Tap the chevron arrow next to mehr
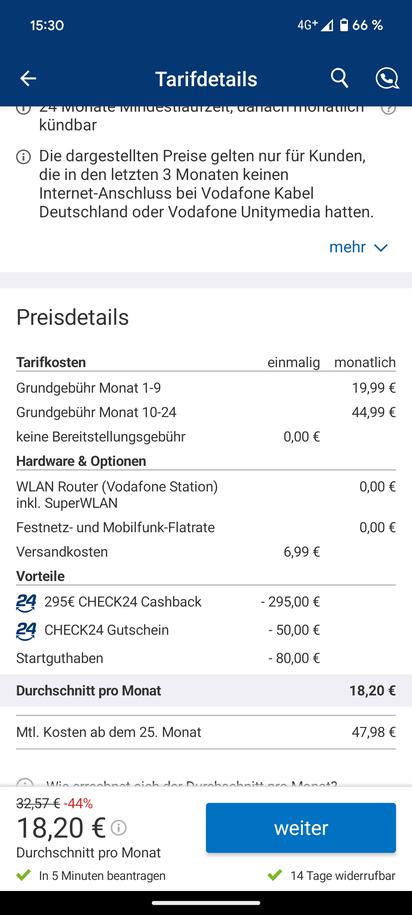412x915 pixels. (x=380, y=247)
